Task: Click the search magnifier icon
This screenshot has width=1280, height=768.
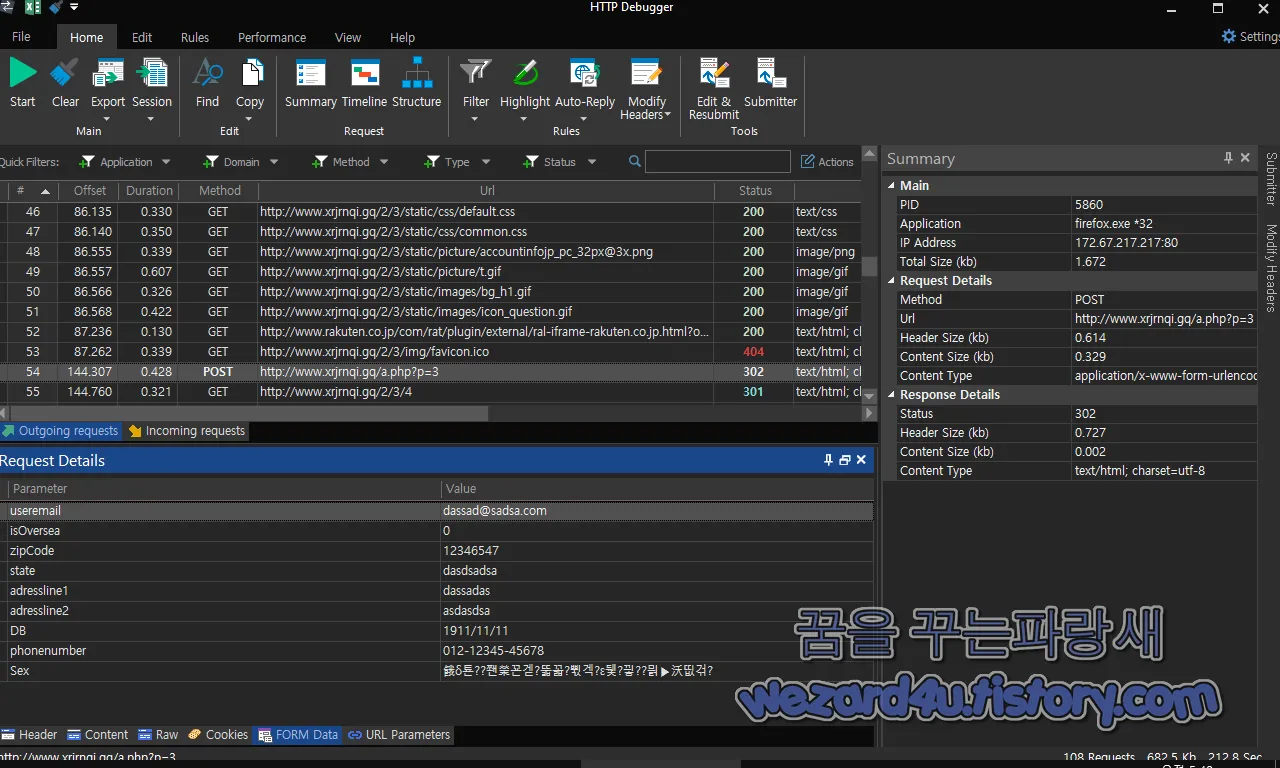Action: tap(635, 161)
